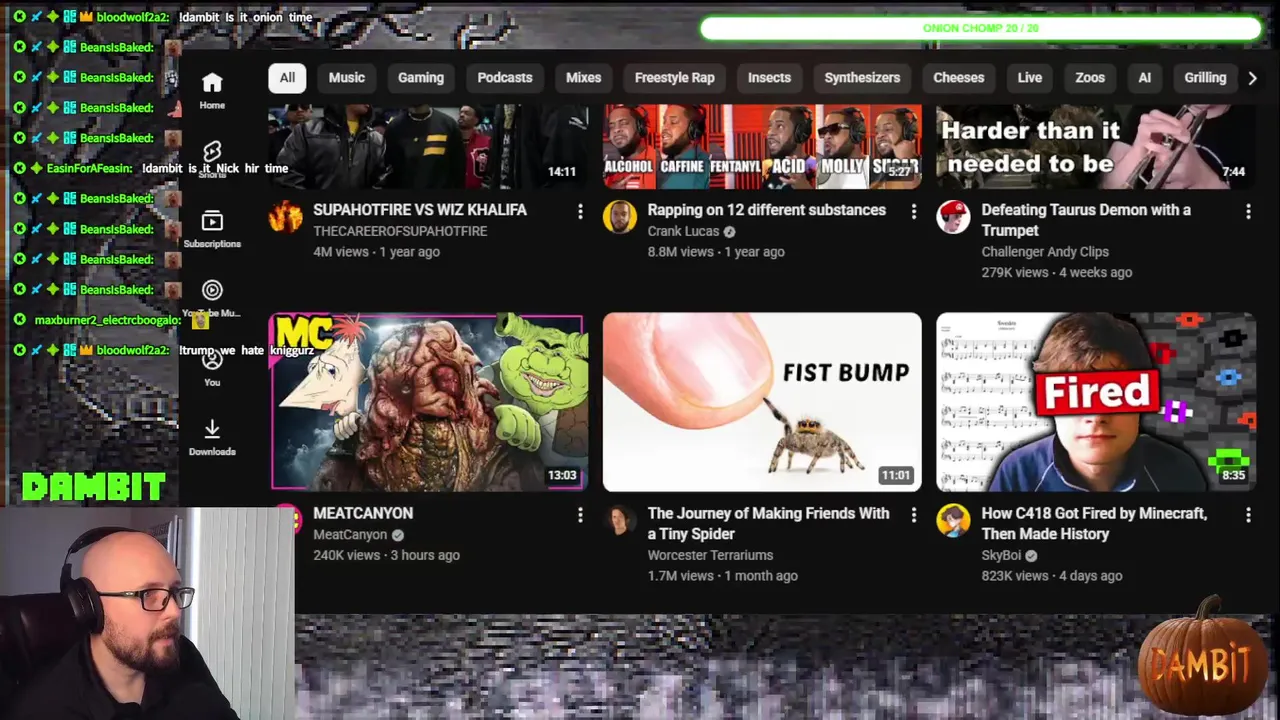Select the Music category chip
This screenshot has height=720, width=1280.
347,78
